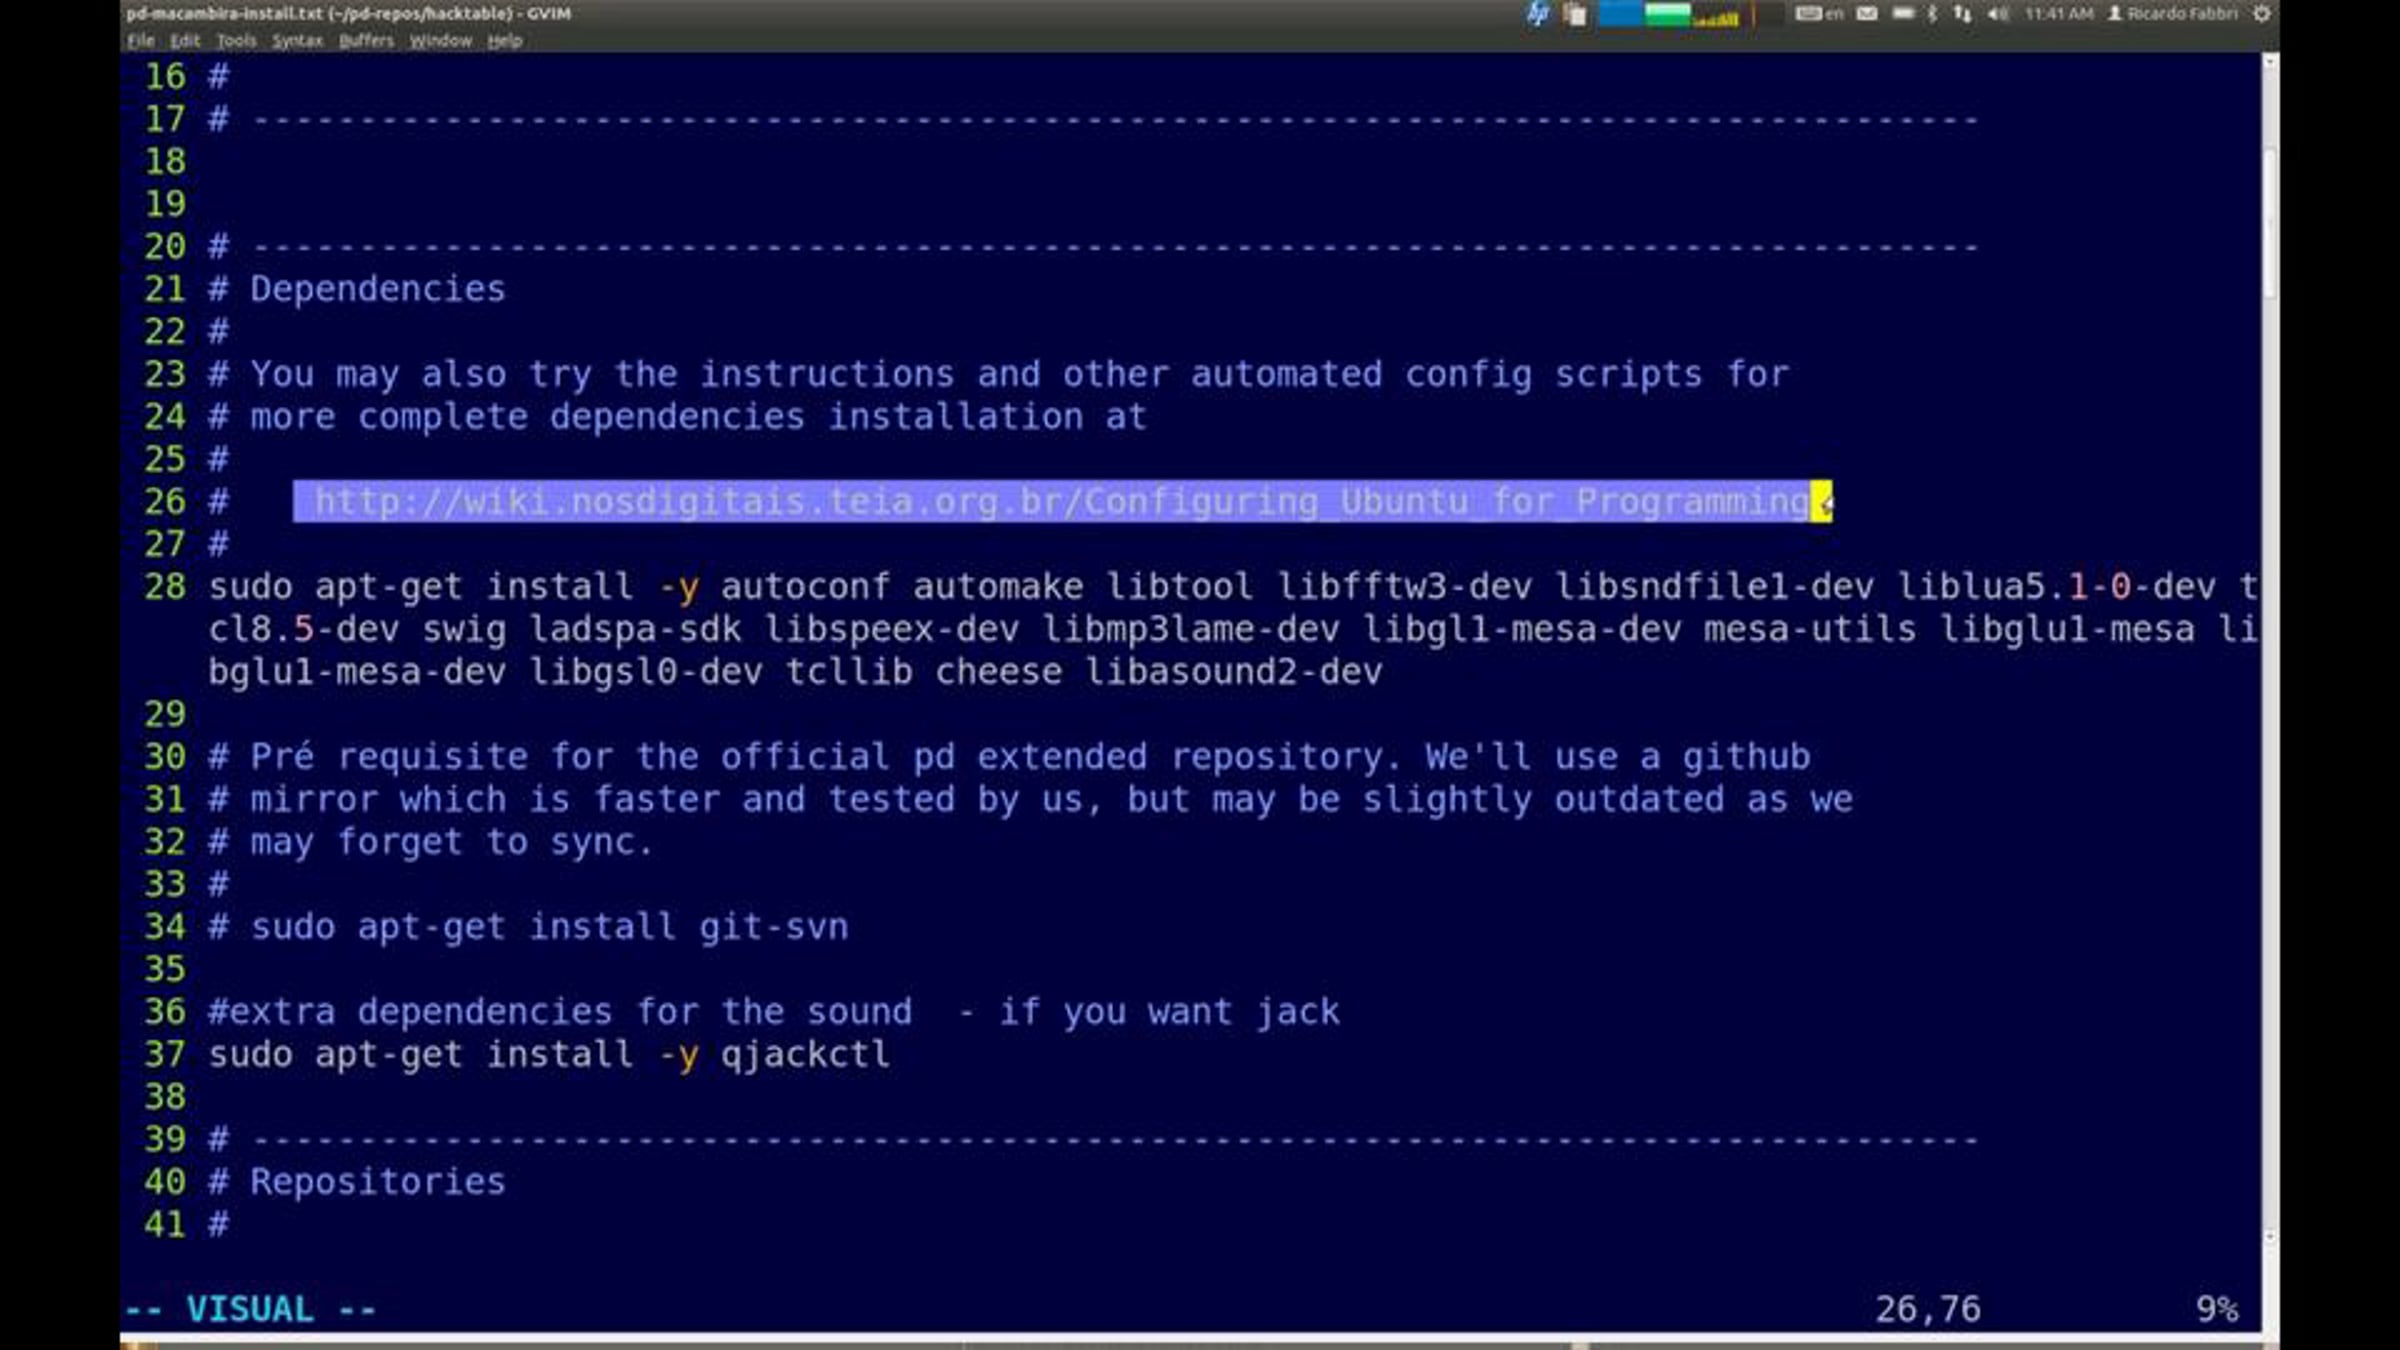
Task: Click Ricardo Fabbri user menu
Action: 2172,14
